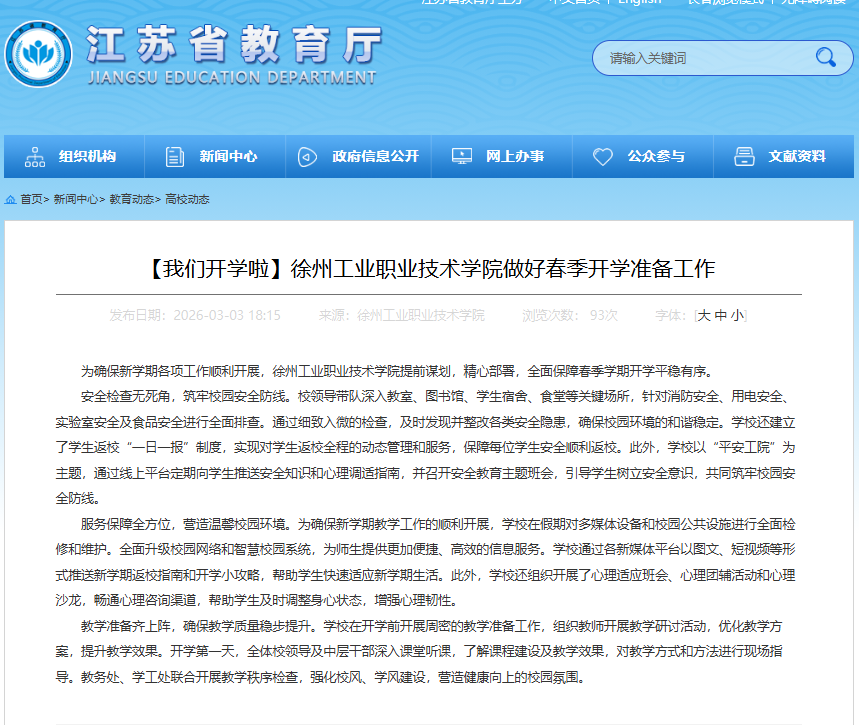Click the 组织机构 hierarchy icon
Image resolution: width=859 pixels, height=725 pixels.
(36, 157)
